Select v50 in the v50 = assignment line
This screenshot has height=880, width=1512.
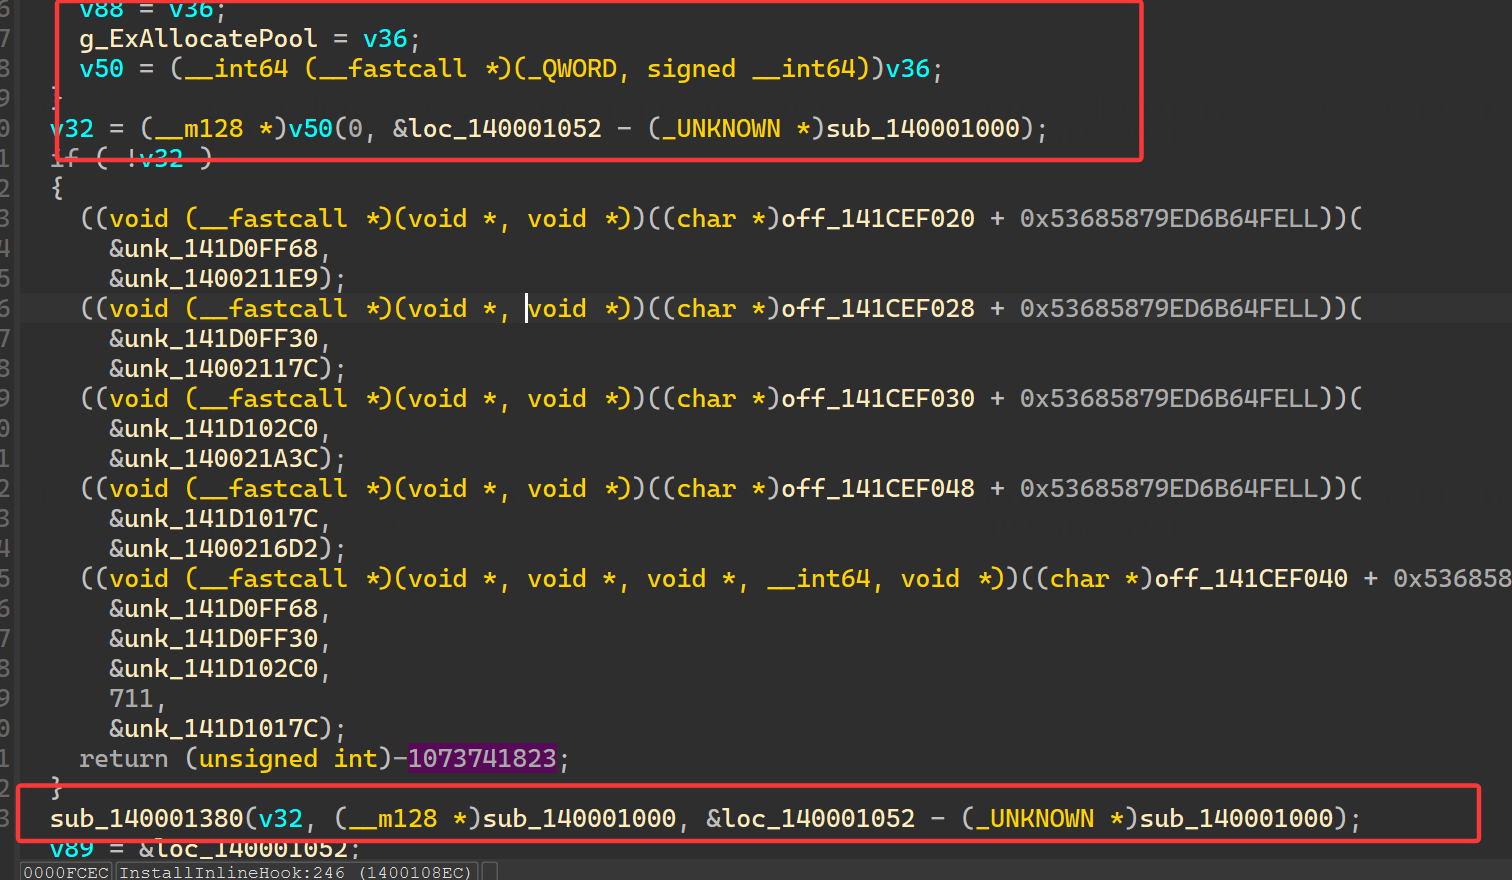point(101,69)
